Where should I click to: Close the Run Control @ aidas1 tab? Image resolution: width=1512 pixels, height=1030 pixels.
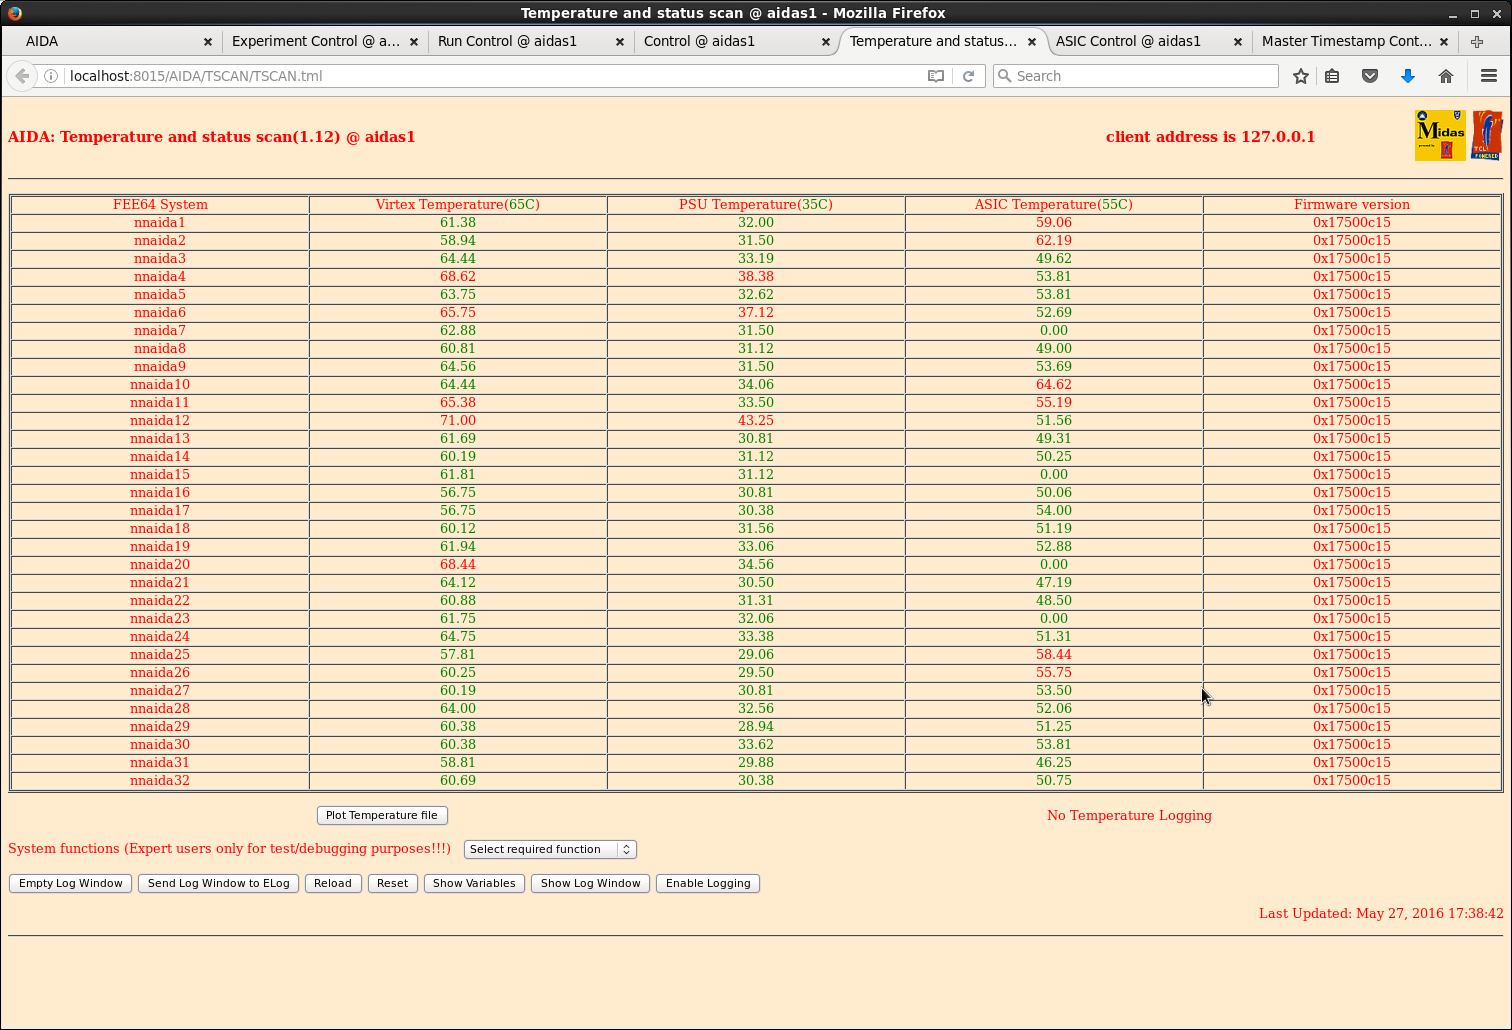[620, 42]
